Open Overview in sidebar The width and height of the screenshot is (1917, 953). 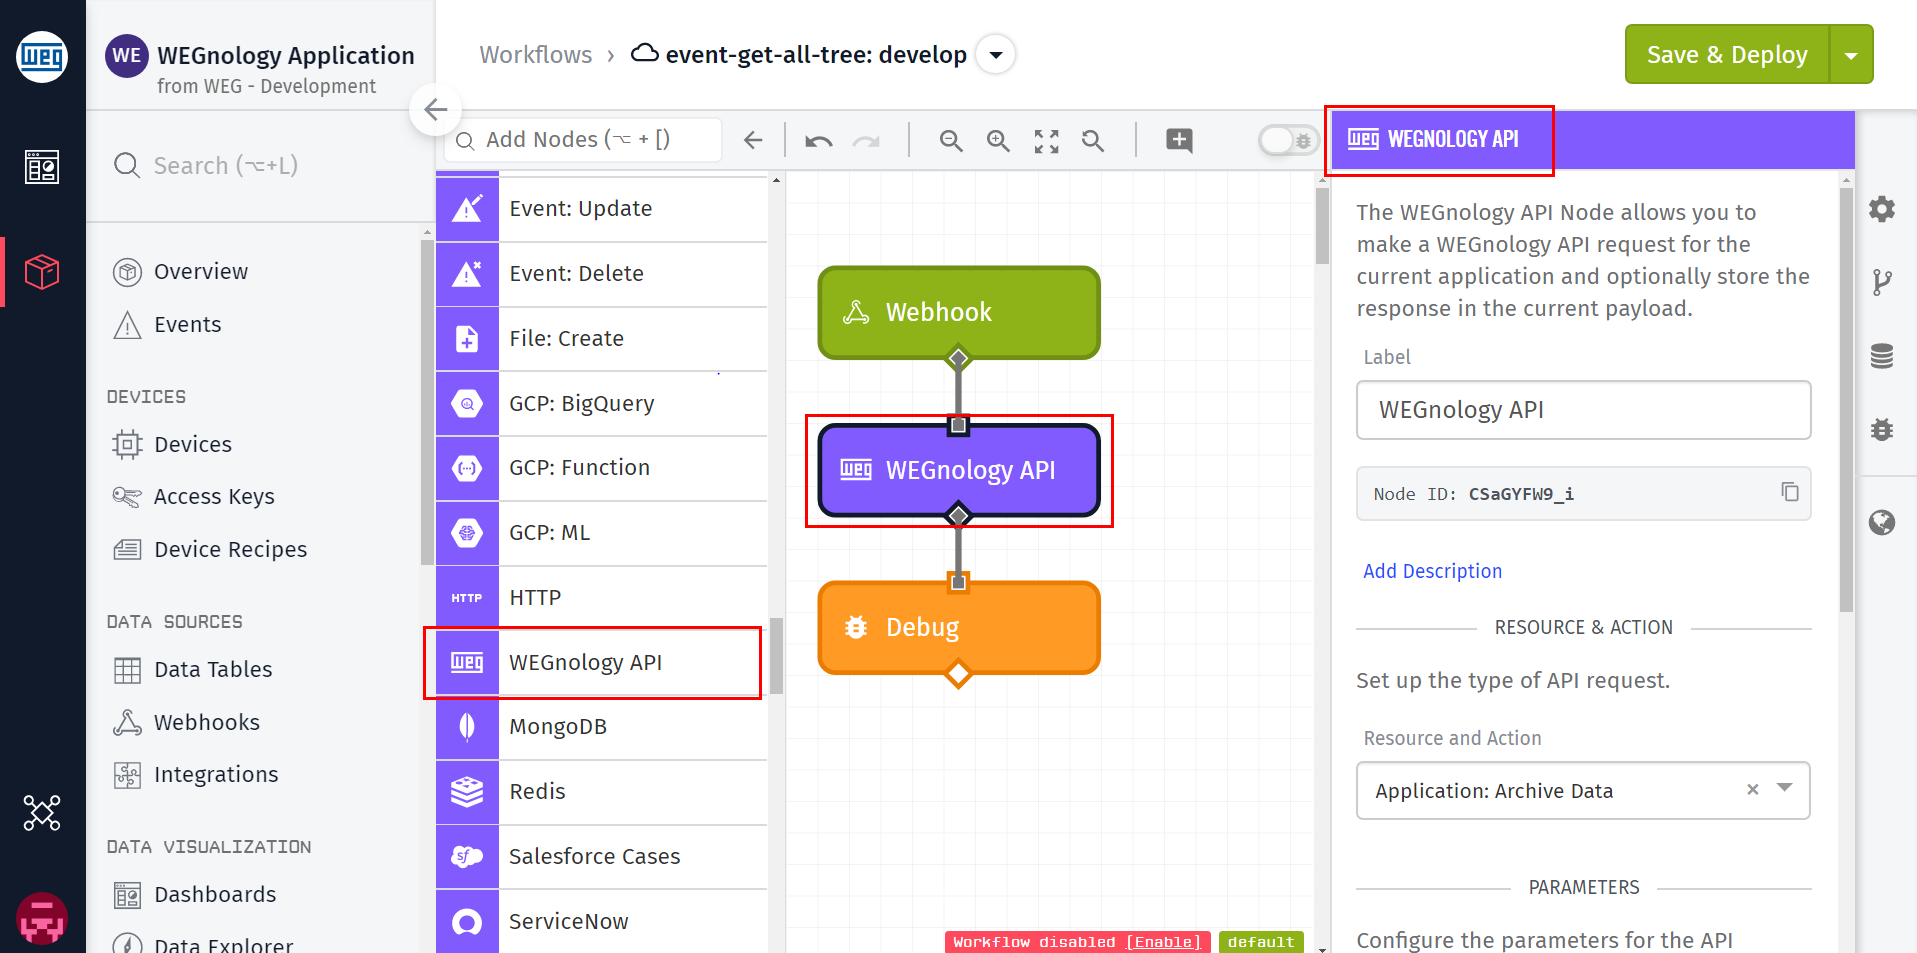[x=200, y=271]
